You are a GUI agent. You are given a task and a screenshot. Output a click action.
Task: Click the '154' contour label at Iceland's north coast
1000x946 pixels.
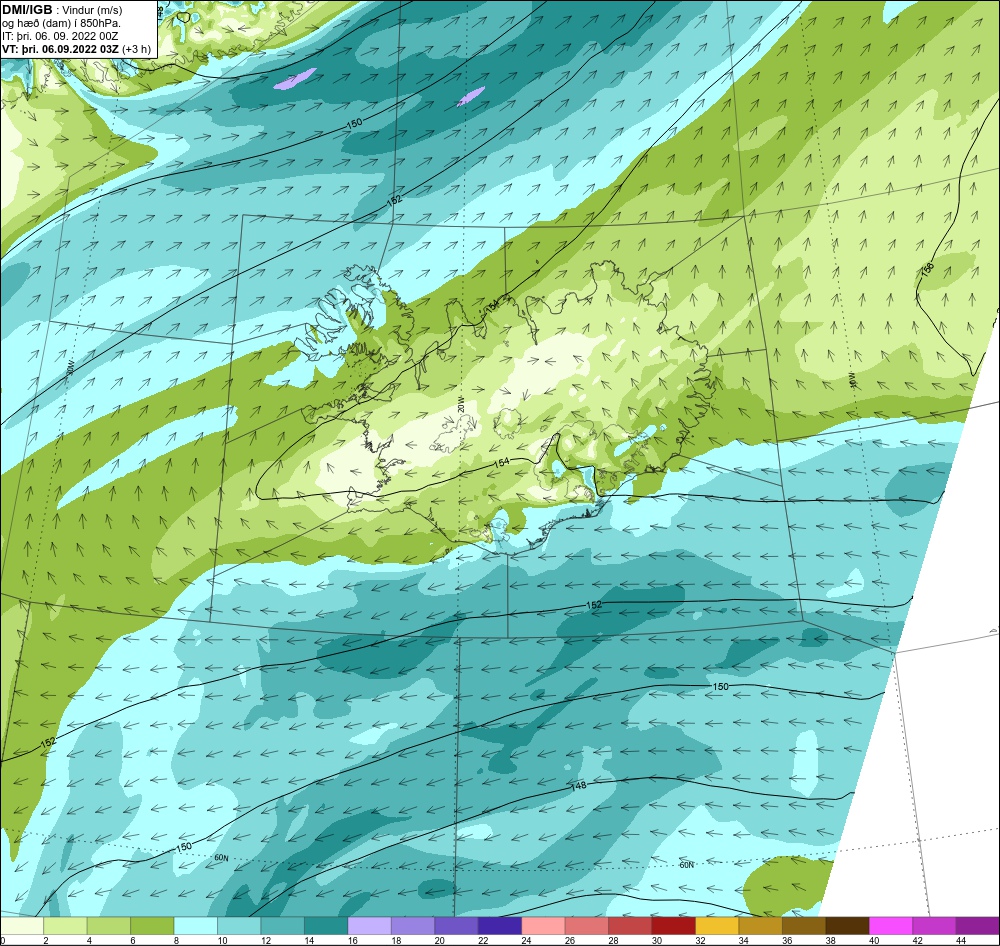(492, 307)
